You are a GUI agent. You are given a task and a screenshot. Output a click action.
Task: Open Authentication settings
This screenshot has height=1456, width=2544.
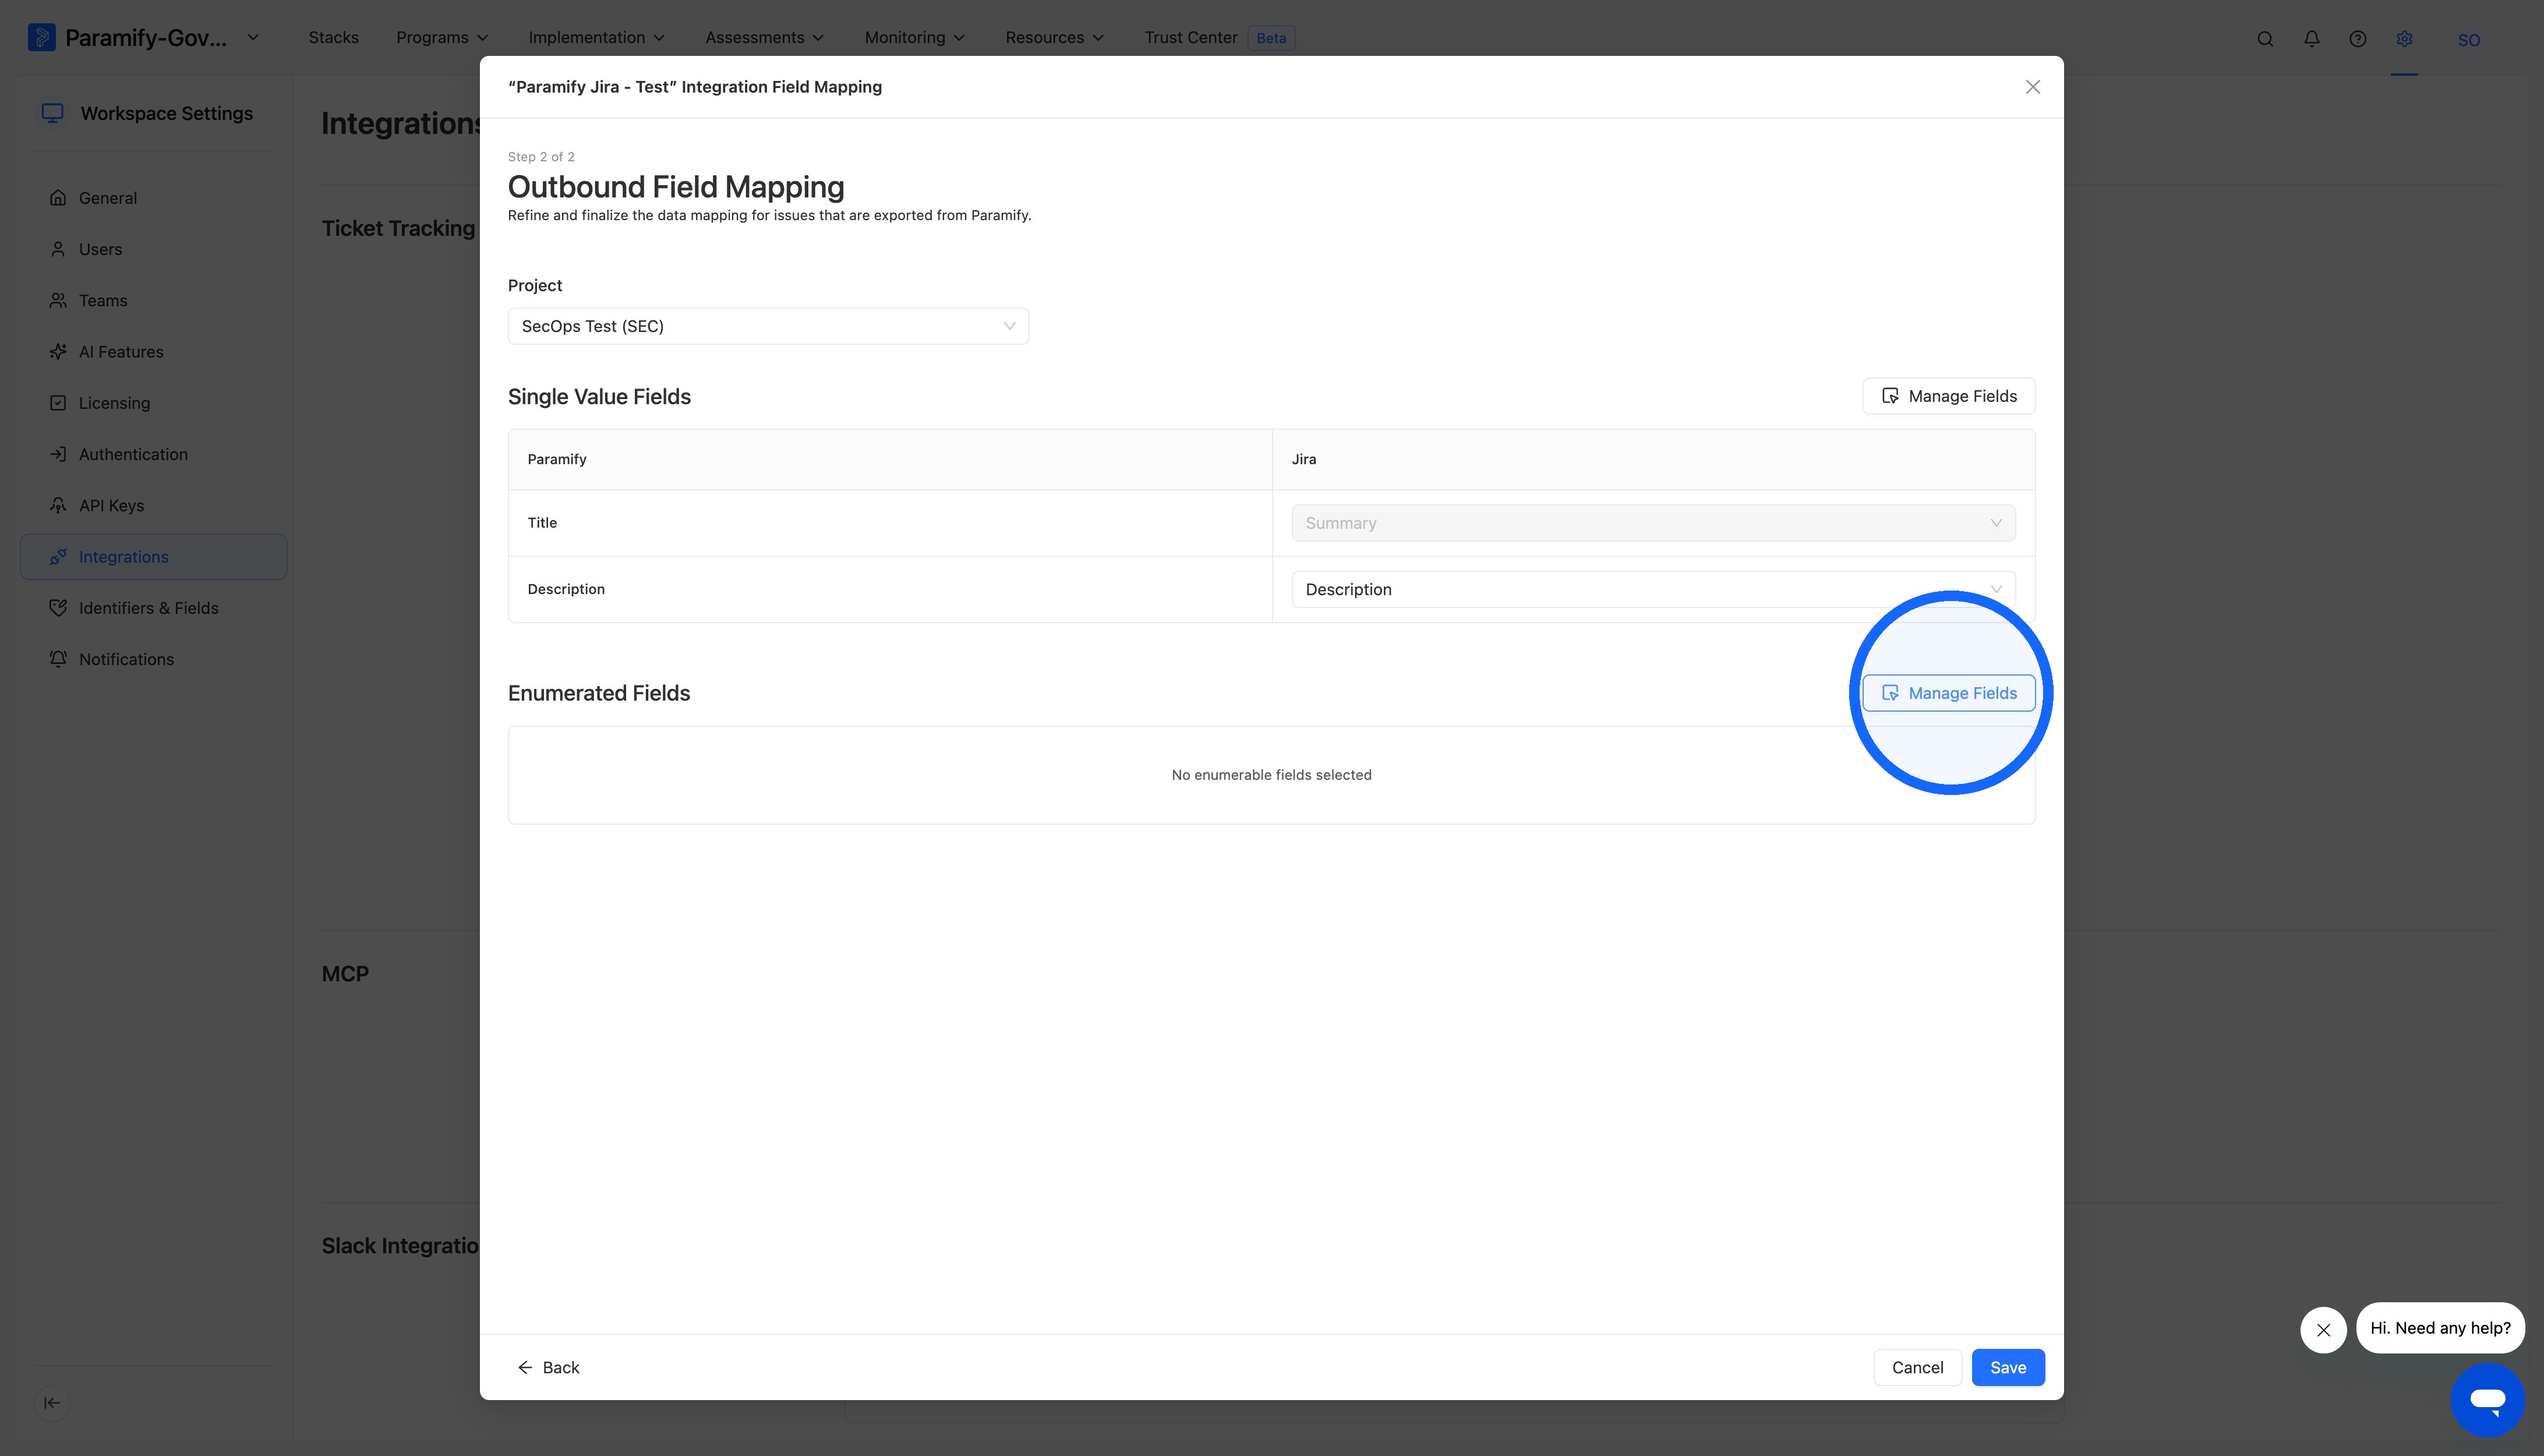(153, 454)
